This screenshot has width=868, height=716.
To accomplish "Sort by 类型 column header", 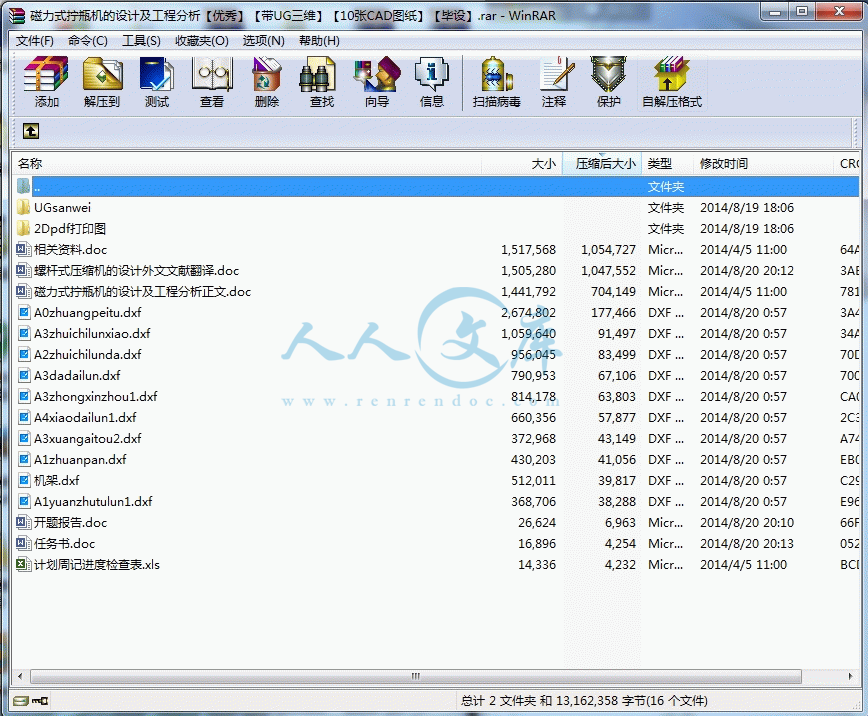I will click(x=667, y=163).
